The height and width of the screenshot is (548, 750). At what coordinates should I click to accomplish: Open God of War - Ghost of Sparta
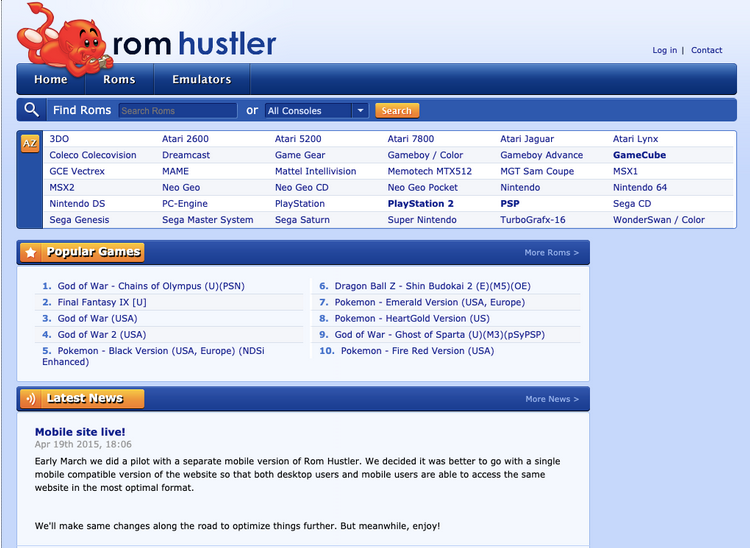pyautogui.click(x=440, y=335)
